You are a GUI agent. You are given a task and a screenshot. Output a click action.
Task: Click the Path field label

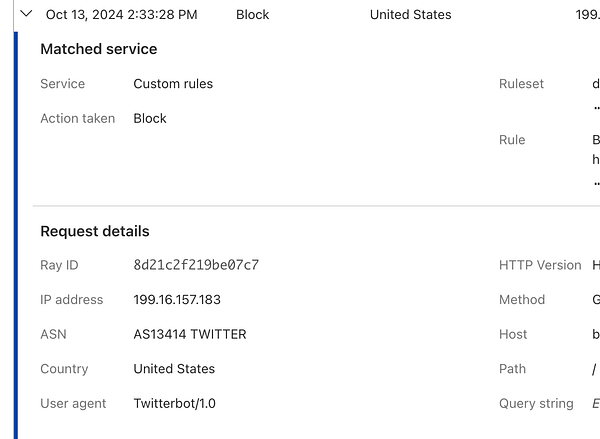coord(512,369)
